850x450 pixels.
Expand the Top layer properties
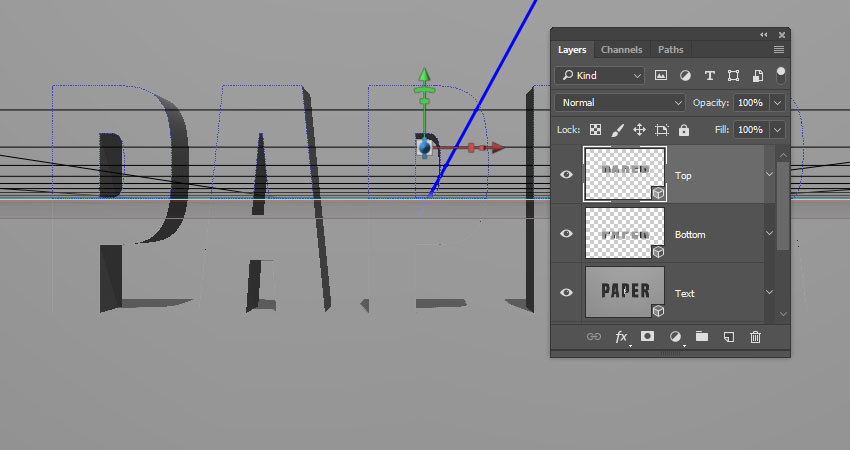(x=769, y=175)
